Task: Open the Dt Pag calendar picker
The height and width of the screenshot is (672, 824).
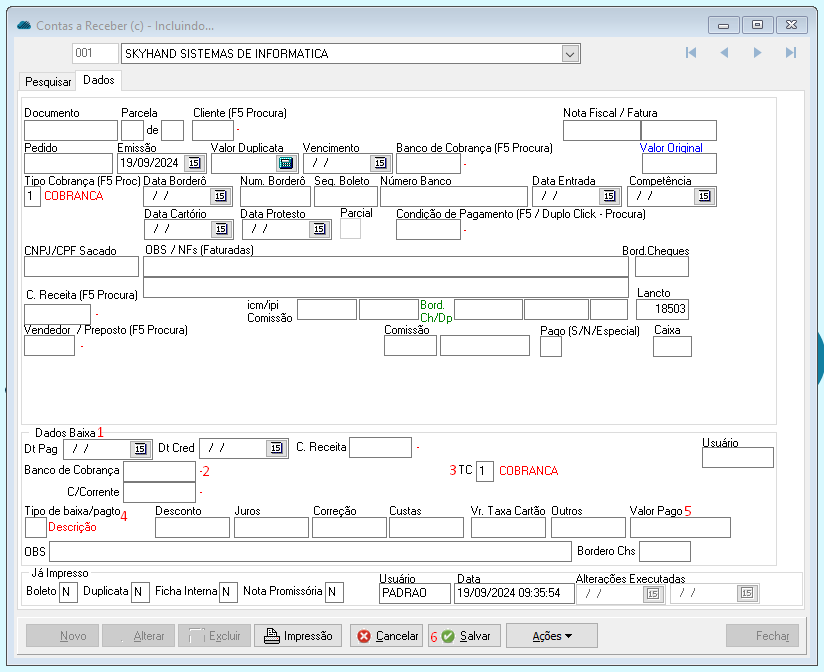Action: point(140,449)
